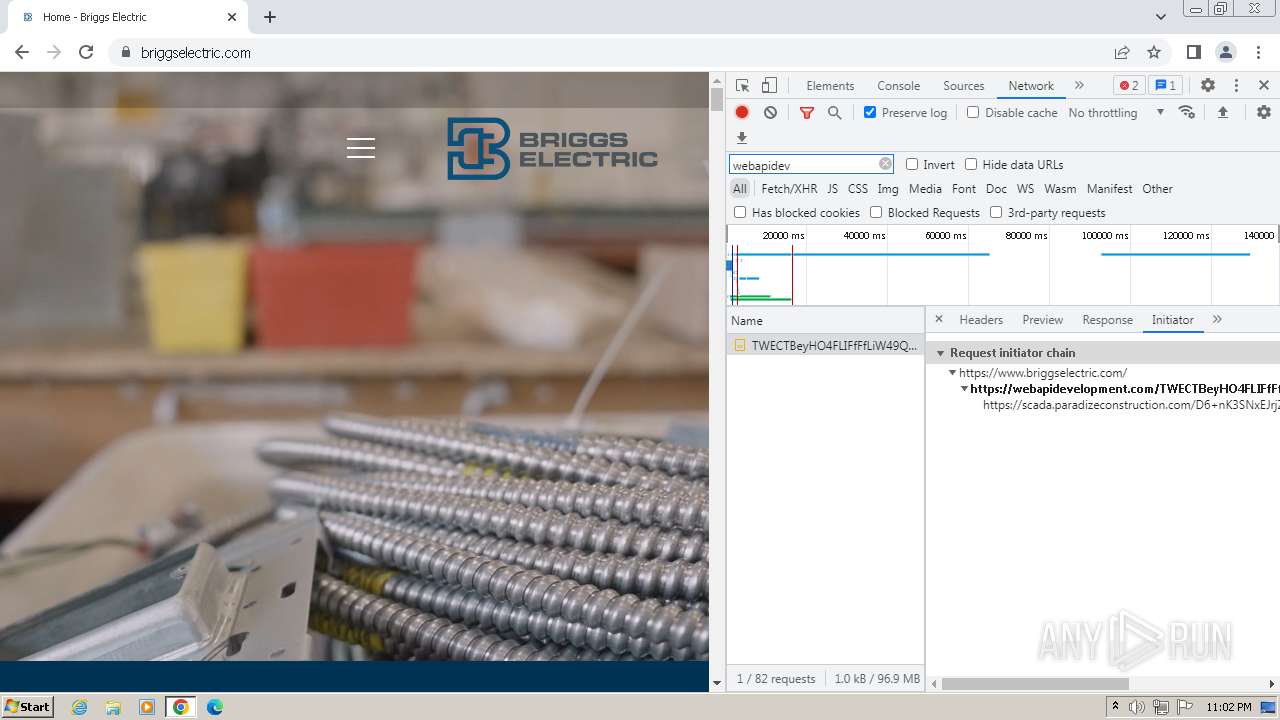The width and height of the screenshot is (1280, 720).
Task: Check 3rd-party requests
Action: [x=996, y=212]
